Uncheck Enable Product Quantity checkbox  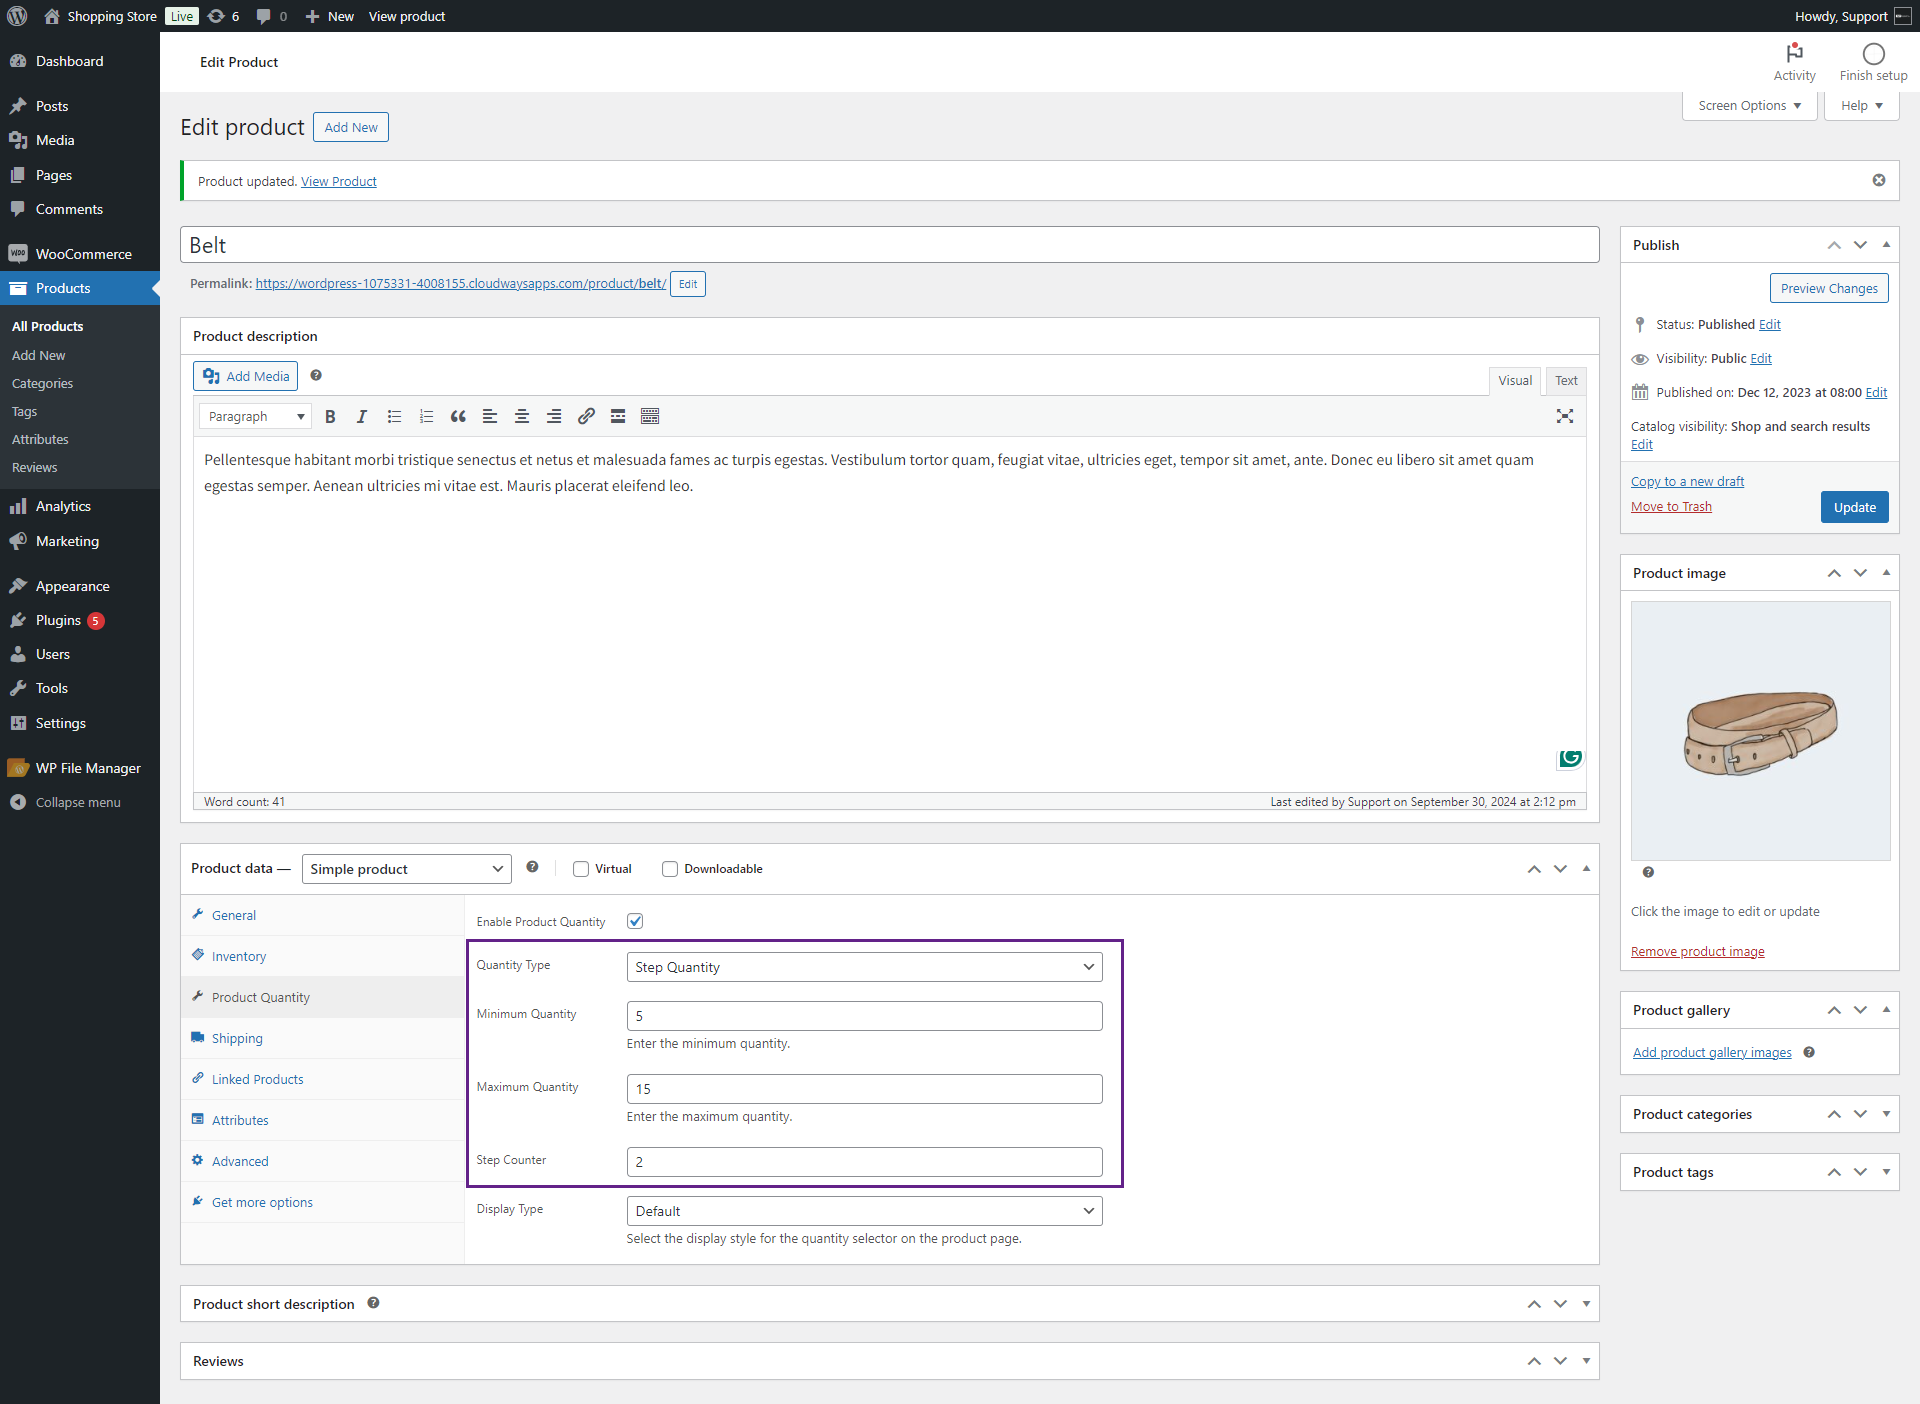click(635, 921)
